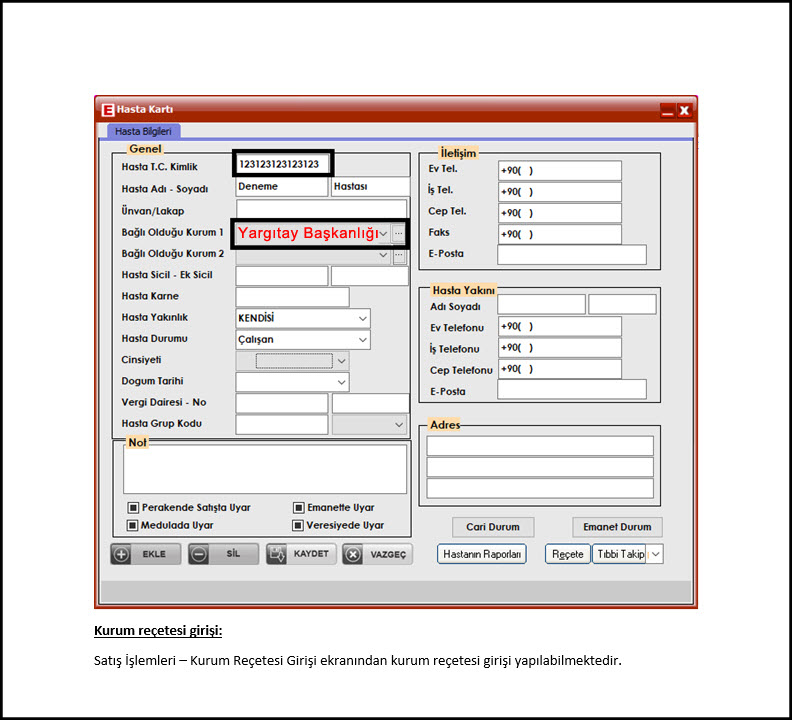Click the Cep Tel. field in İletişim
Screen dimensions: 792x720
tap(560, 213)
